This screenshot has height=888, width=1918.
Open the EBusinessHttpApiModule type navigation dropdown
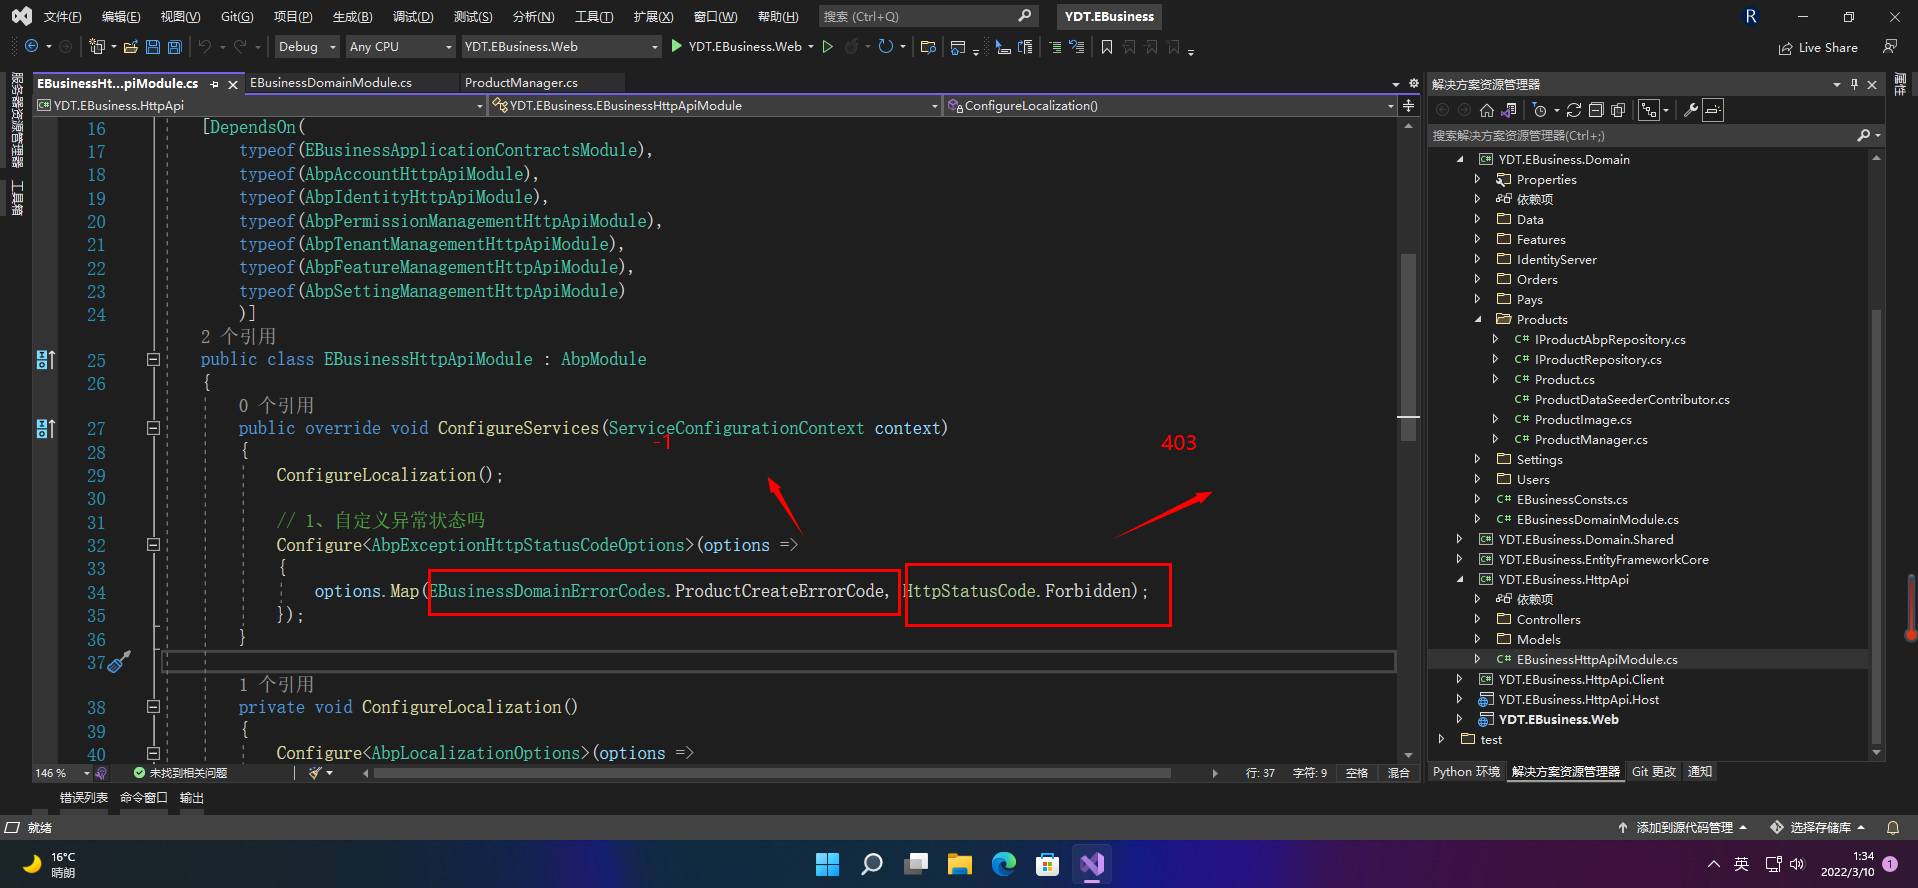pos(715,105)
